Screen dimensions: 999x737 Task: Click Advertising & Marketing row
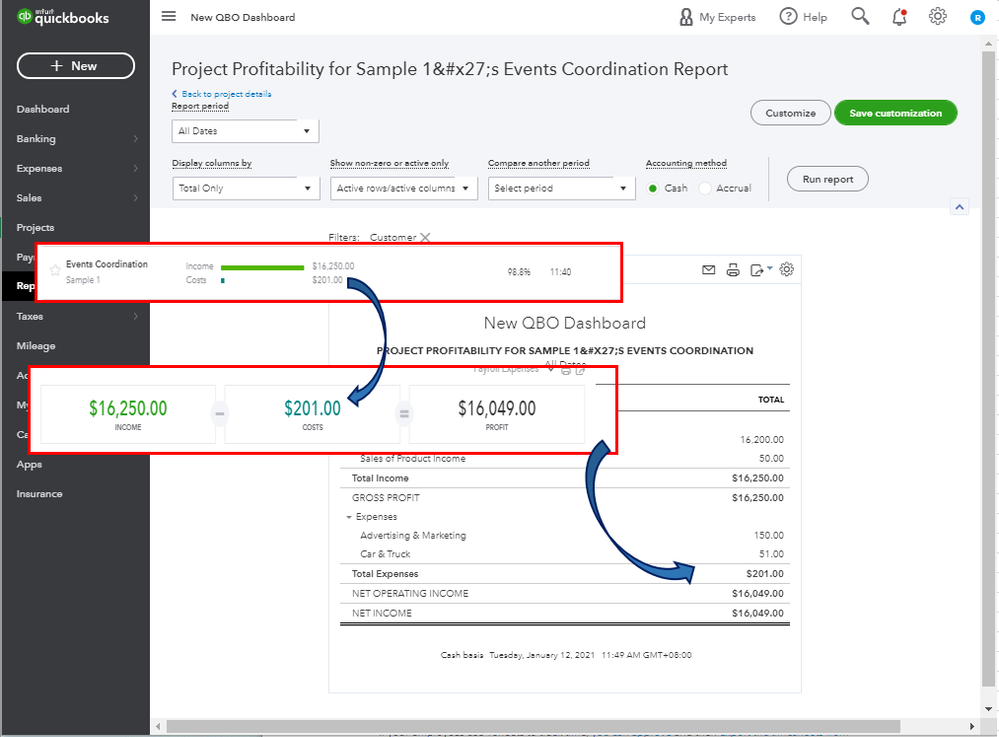[564, 536]
